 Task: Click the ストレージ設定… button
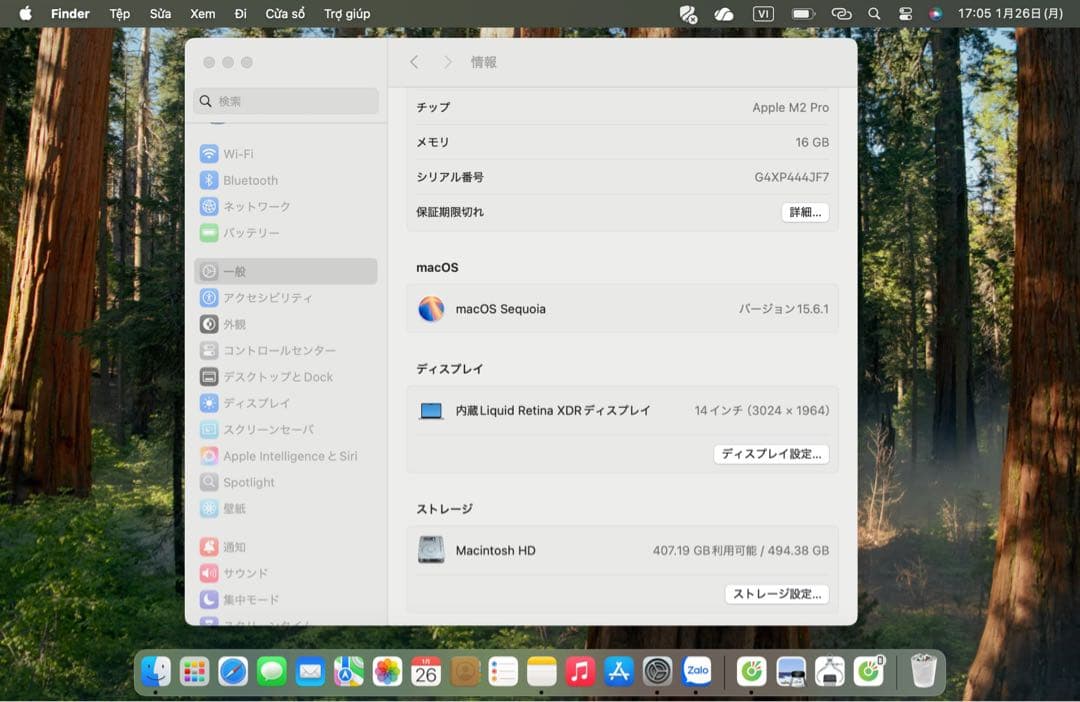point(775,594)
